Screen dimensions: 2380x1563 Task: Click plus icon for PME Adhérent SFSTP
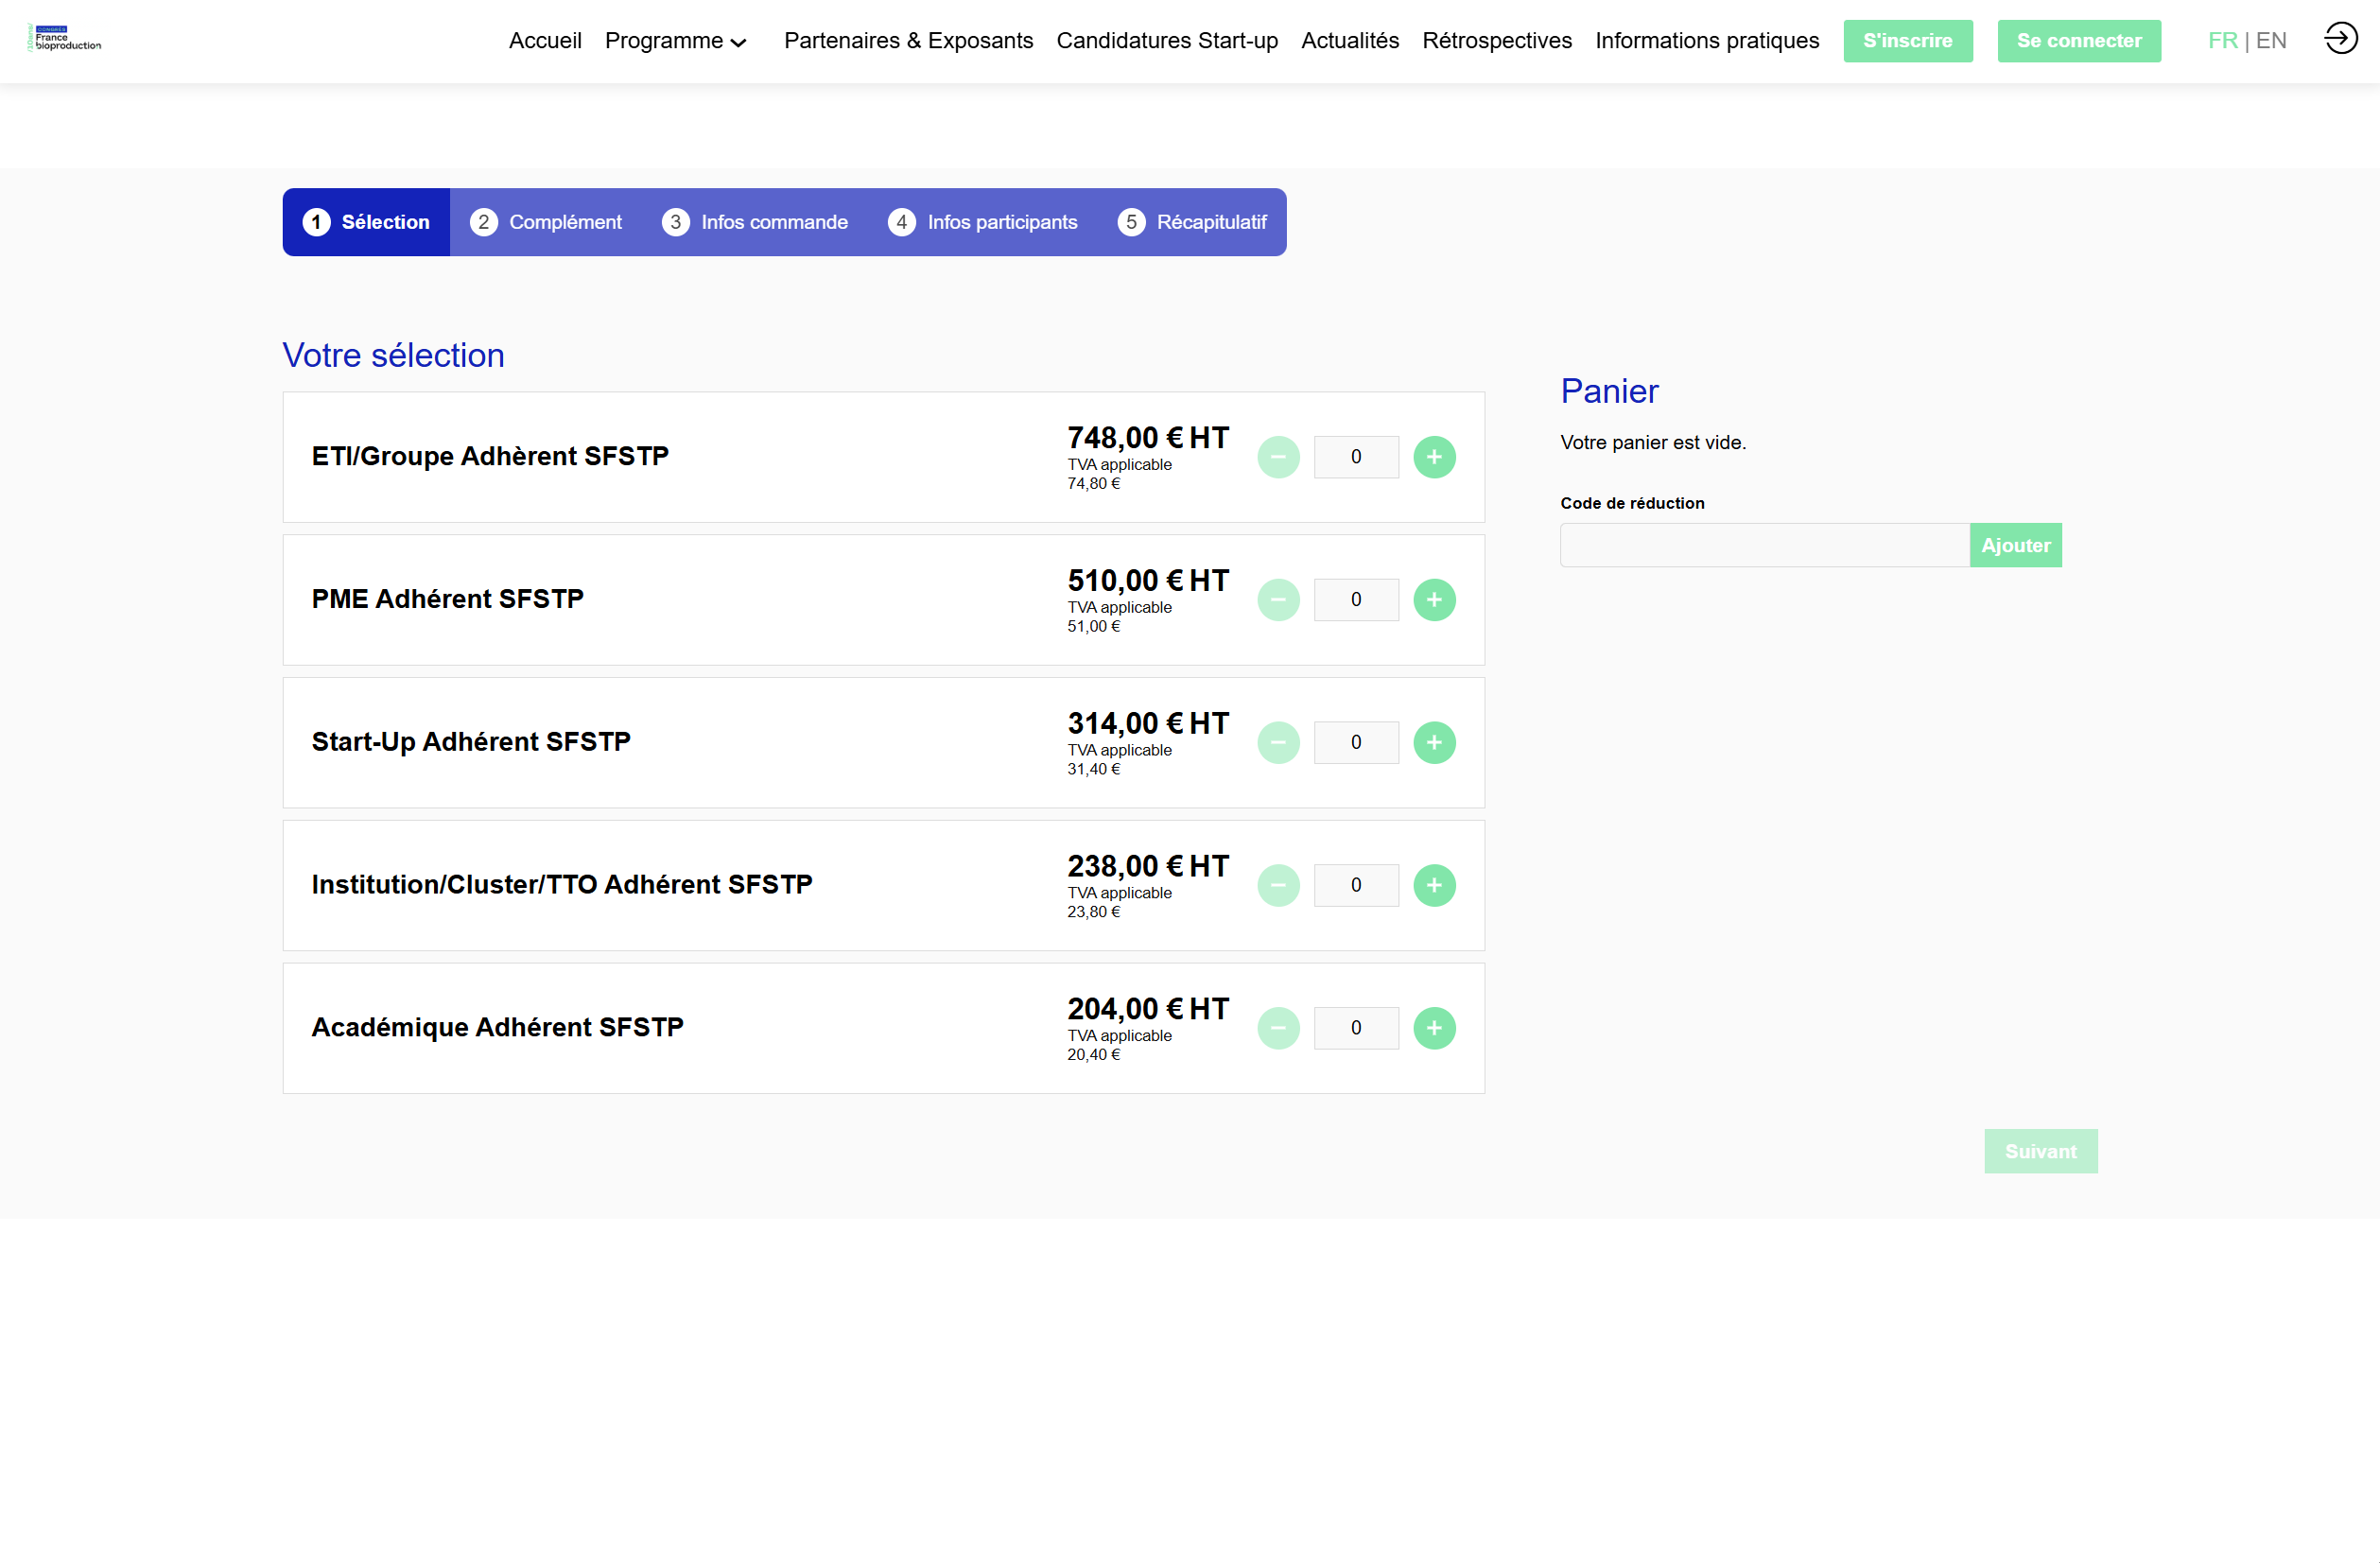1434,600
